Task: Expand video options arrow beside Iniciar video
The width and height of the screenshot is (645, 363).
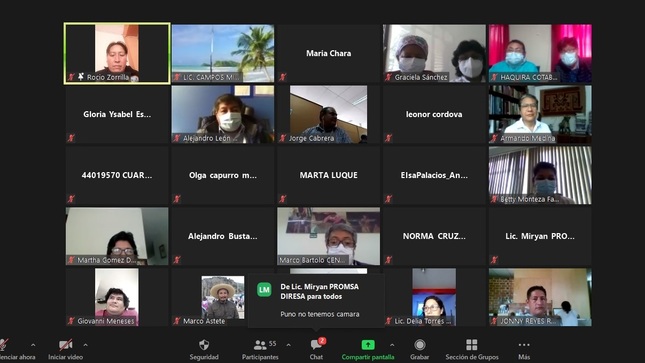Action: pos(86,345)
